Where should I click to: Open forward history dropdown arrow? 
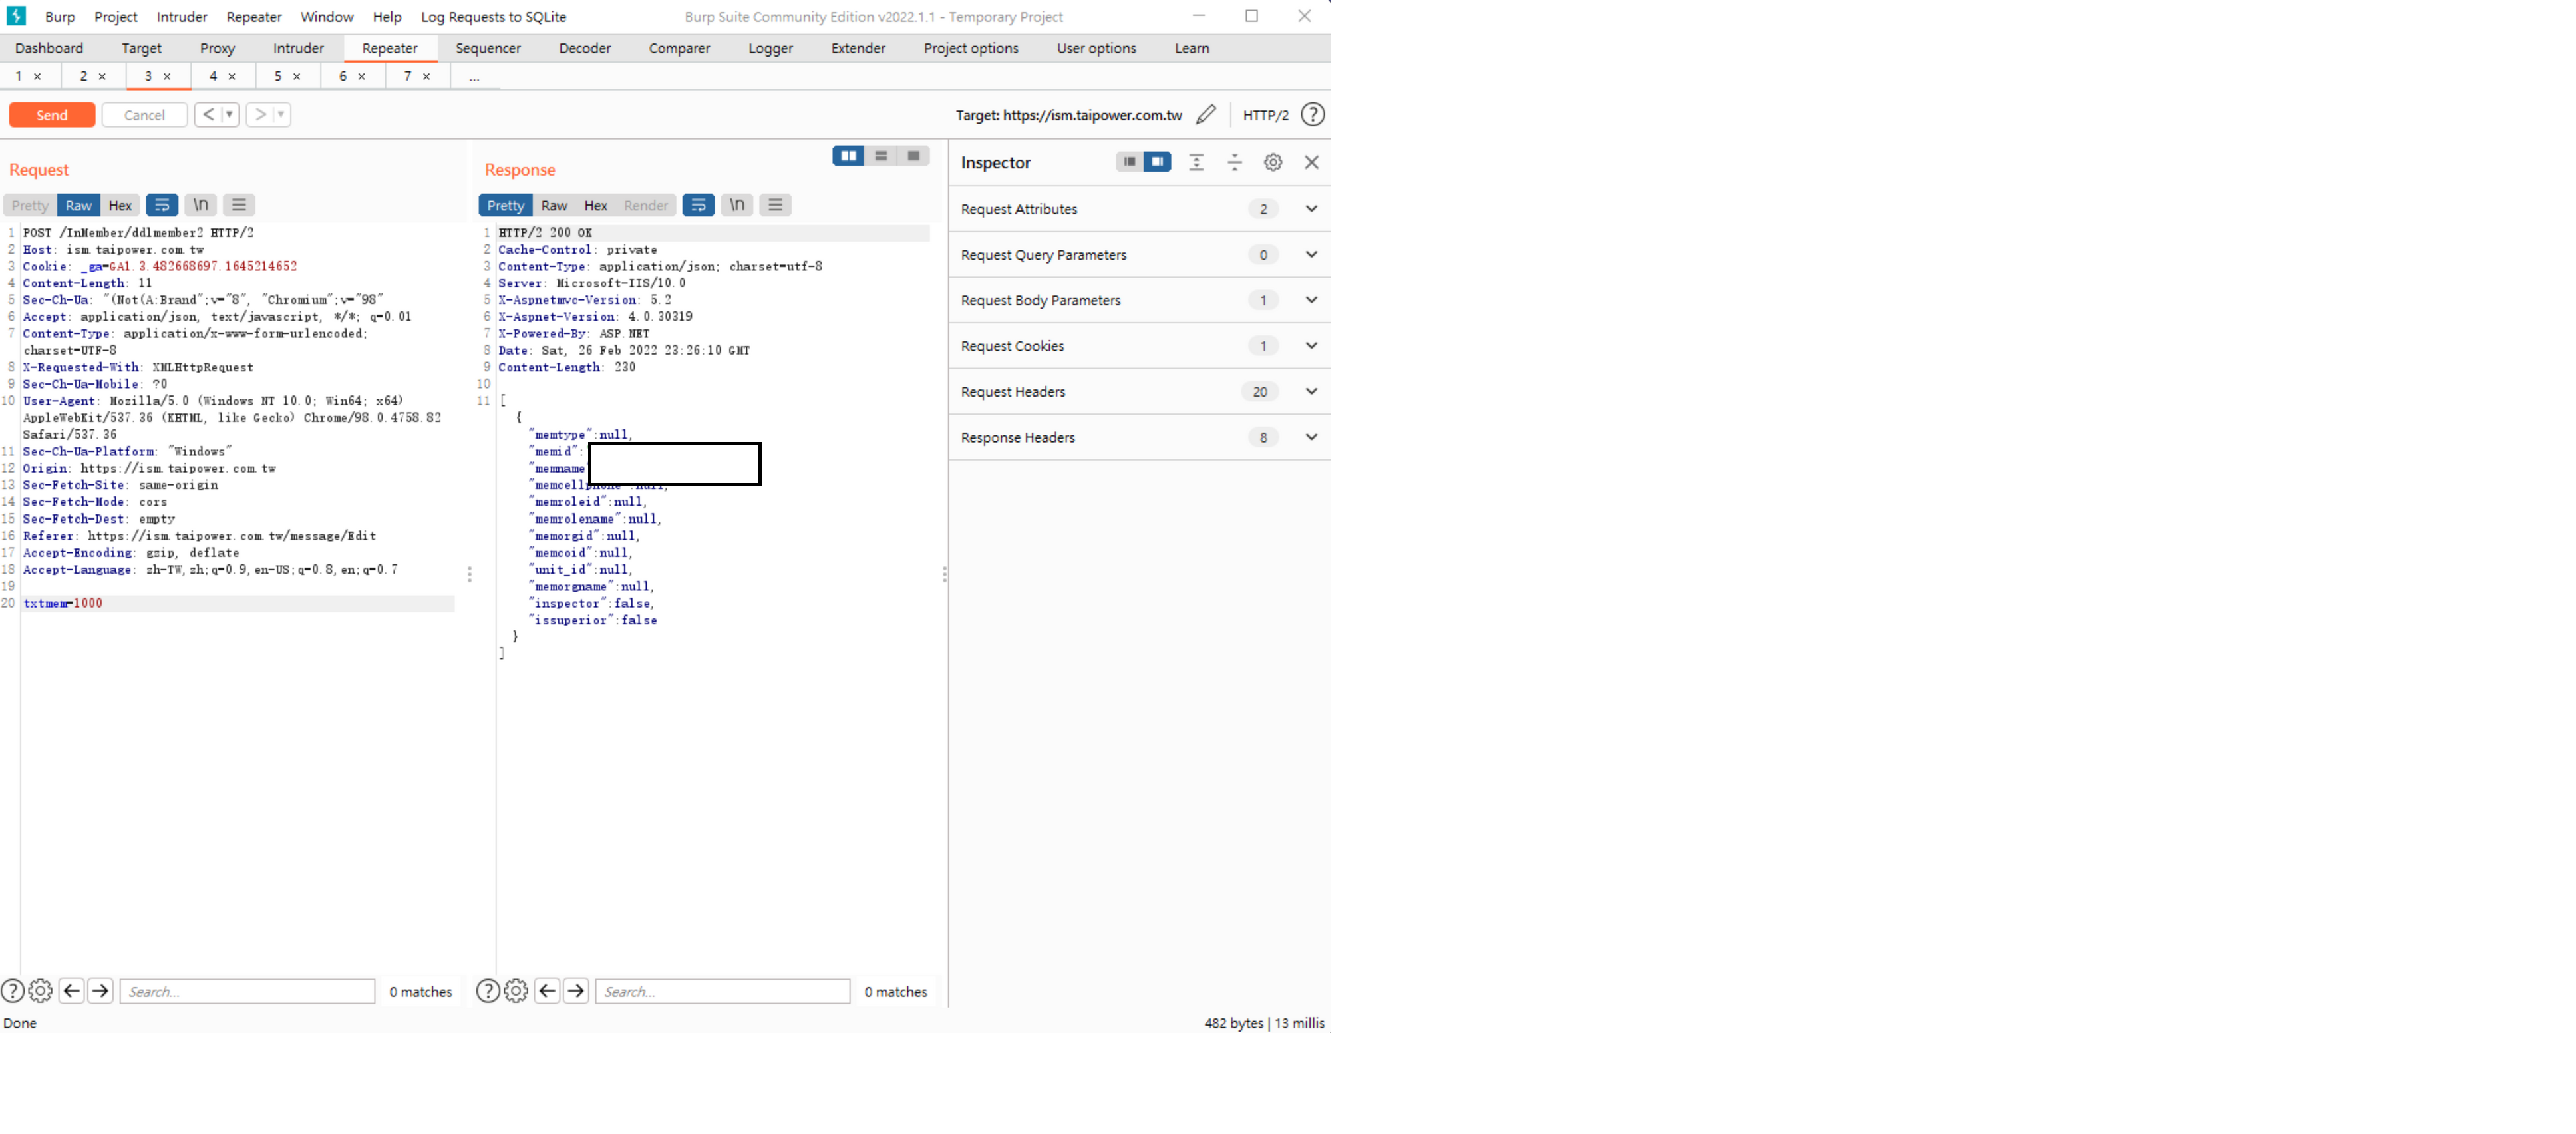coord(281,115)
